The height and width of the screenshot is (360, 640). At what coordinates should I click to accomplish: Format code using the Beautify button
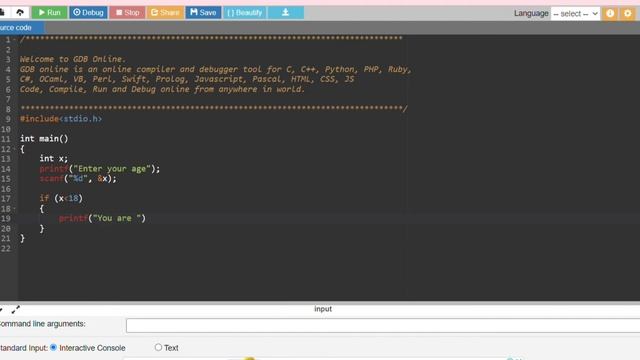[245, 13]
